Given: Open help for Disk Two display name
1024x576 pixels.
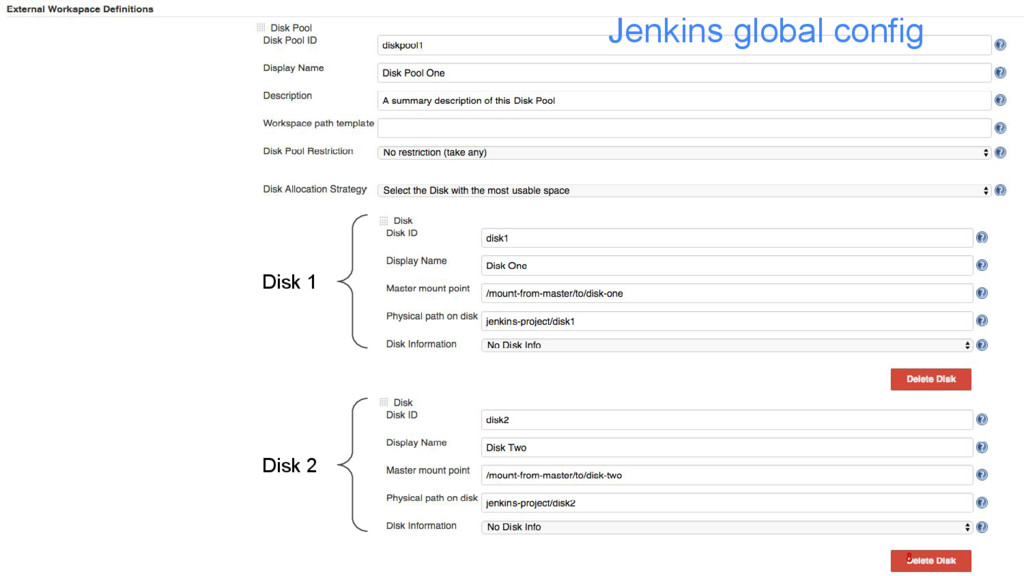Looking at the screenshot, I should (982, 447).
